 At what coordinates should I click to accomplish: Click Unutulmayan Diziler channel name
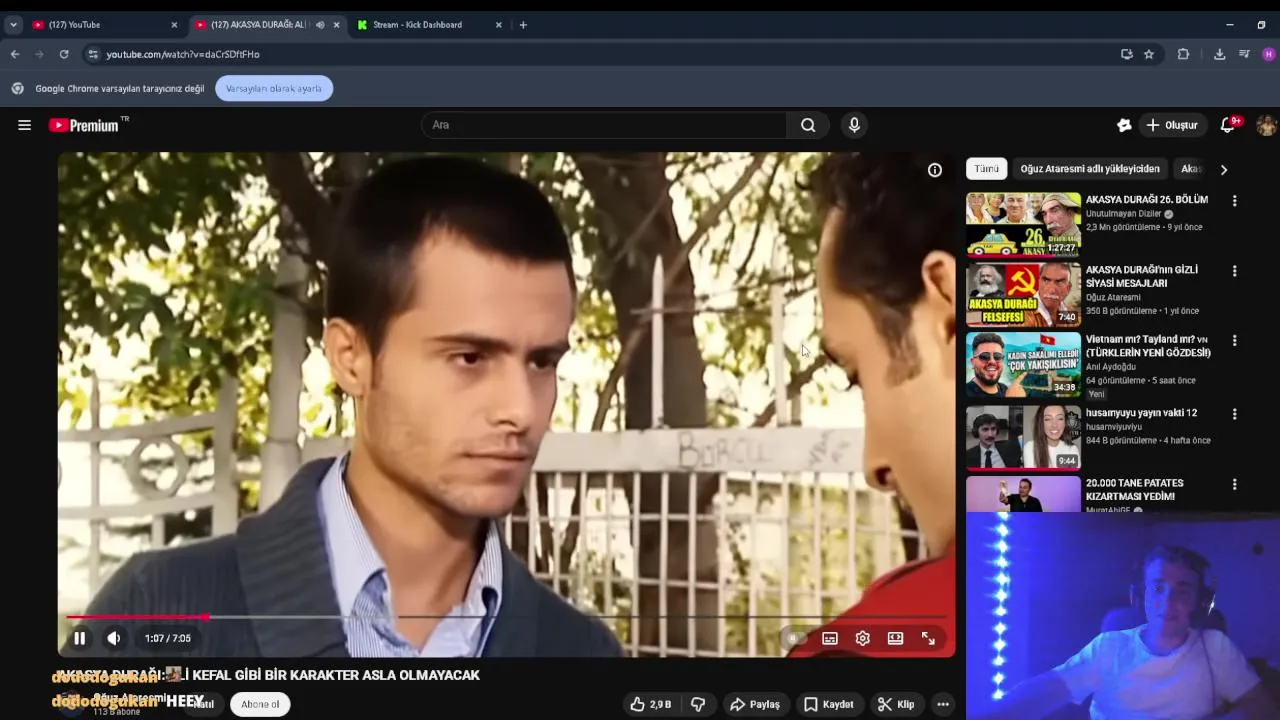tap(1124, 214)
